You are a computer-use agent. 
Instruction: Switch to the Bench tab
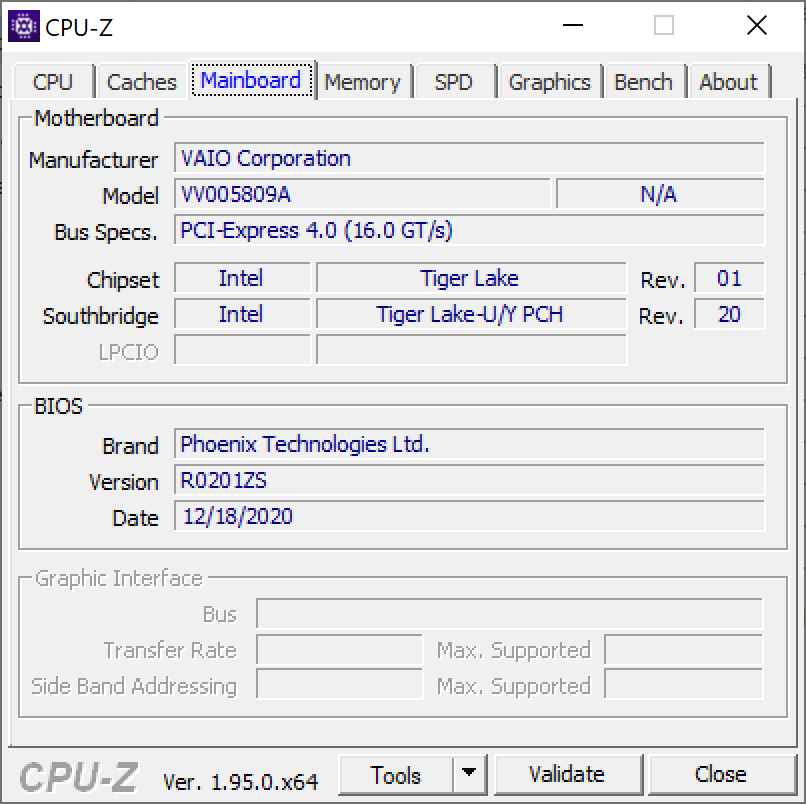(644, 82)
